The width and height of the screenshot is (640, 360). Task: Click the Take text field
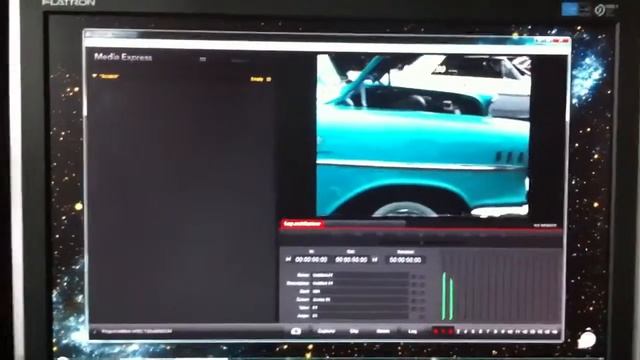tap(360, 308)
